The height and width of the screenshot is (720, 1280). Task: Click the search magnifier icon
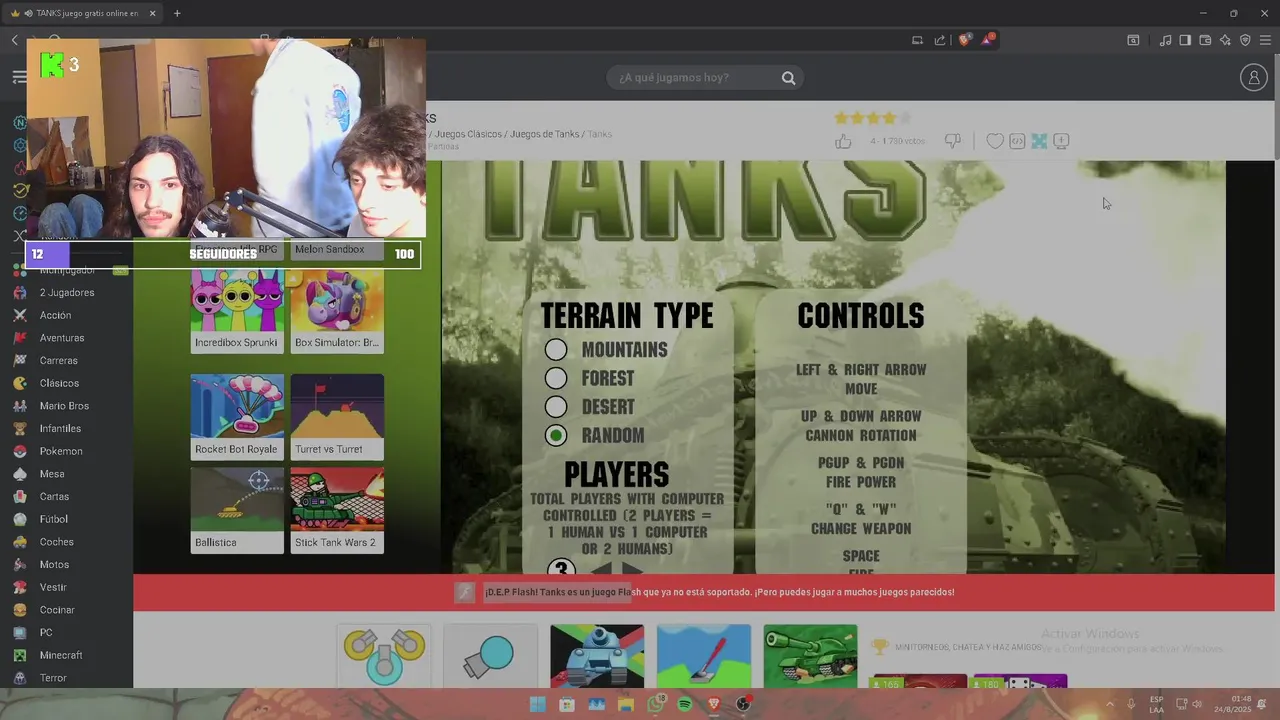click(x=788, y=78)
